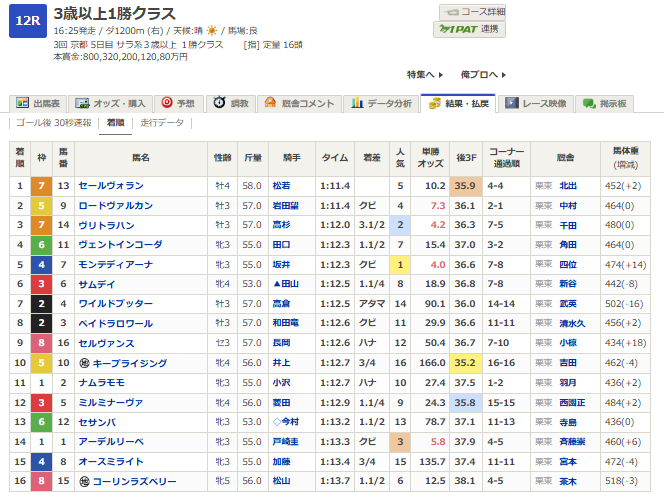Open the データ分析 chart tab
The height and width of the screenshot is (498, 664).
(x=381, y=103)
